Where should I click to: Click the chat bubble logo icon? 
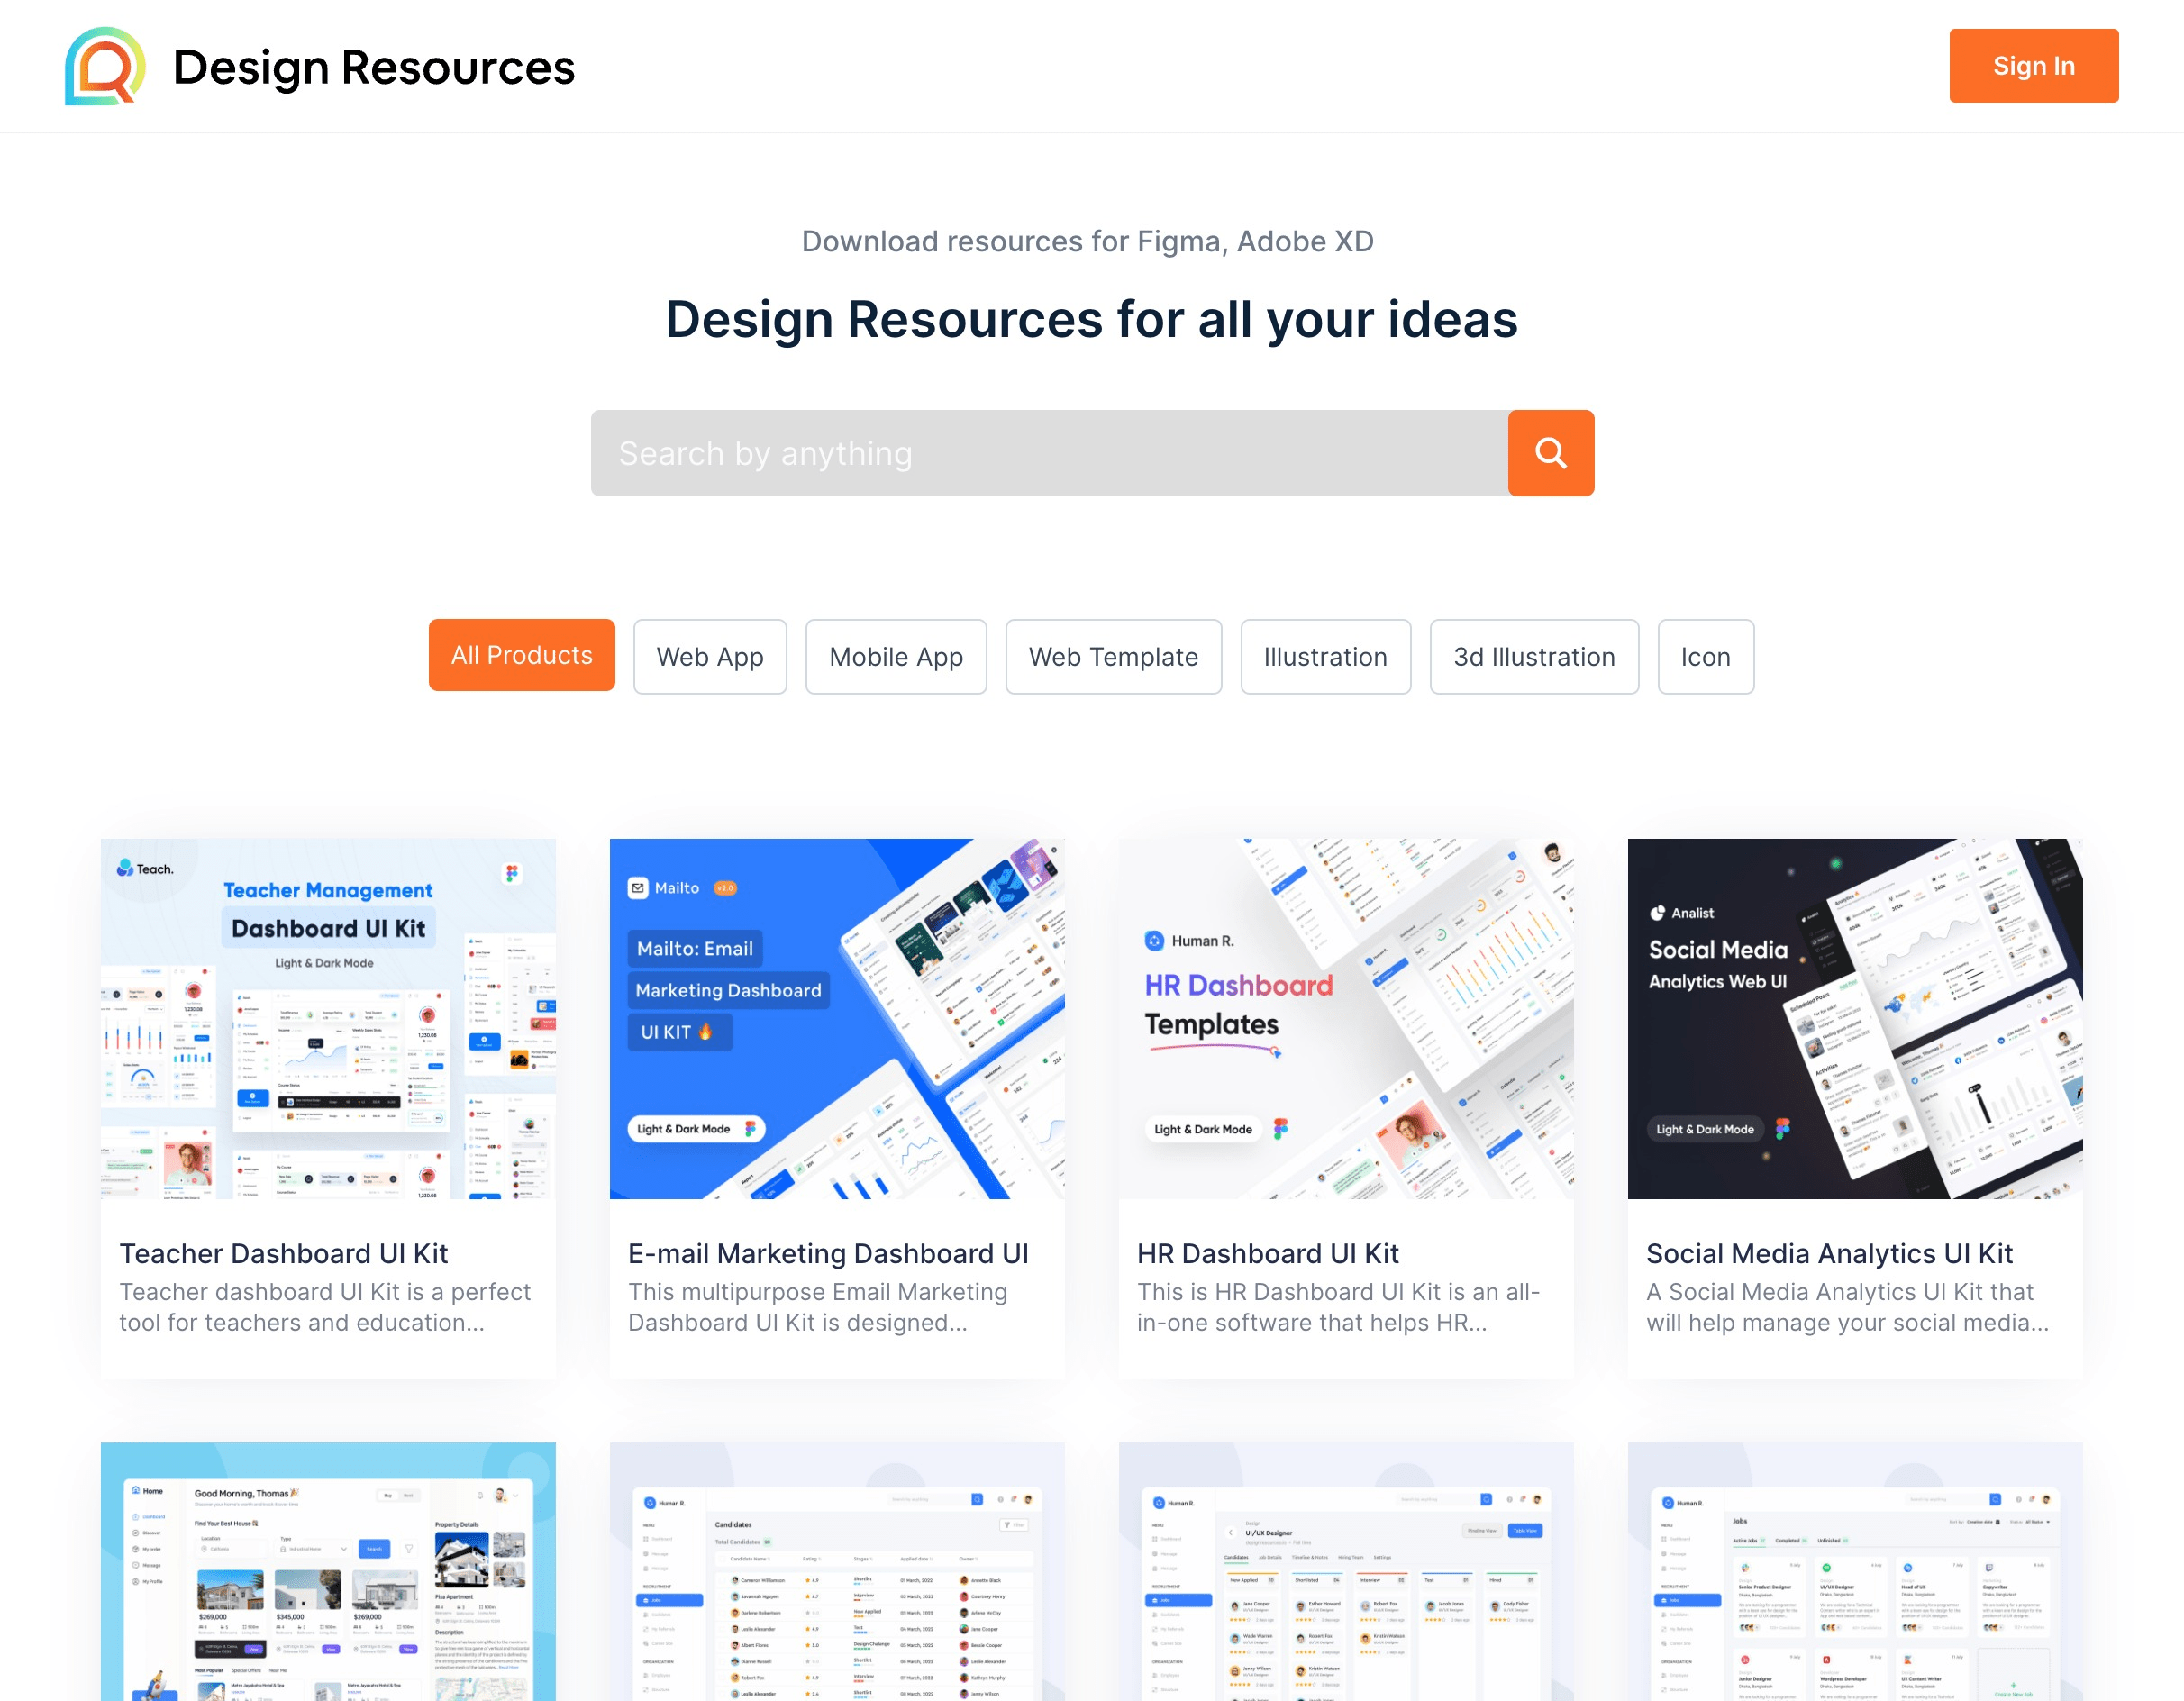[x=101, y=66]
